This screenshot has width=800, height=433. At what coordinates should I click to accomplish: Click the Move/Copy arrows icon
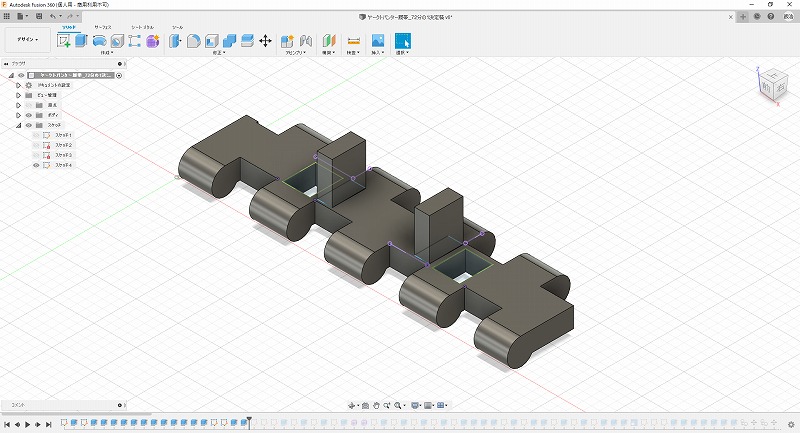click(x=265, y=41)
